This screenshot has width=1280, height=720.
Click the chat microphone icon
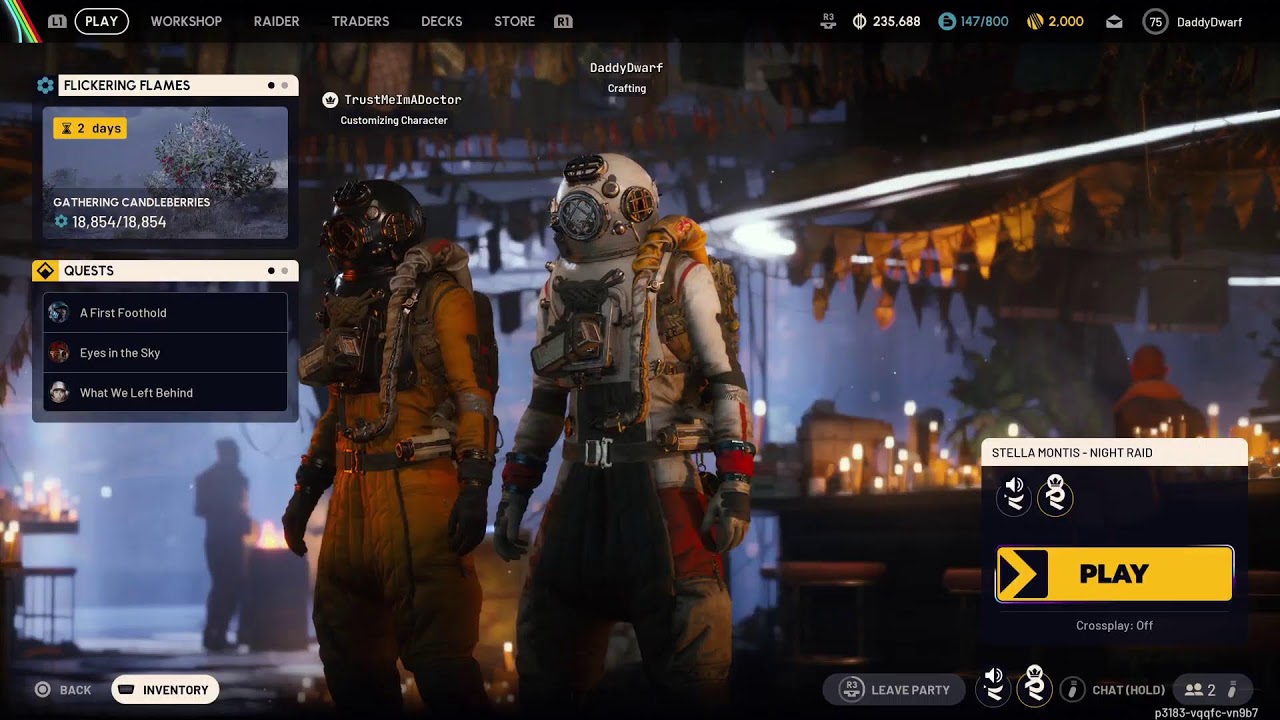pos(1072,690)
